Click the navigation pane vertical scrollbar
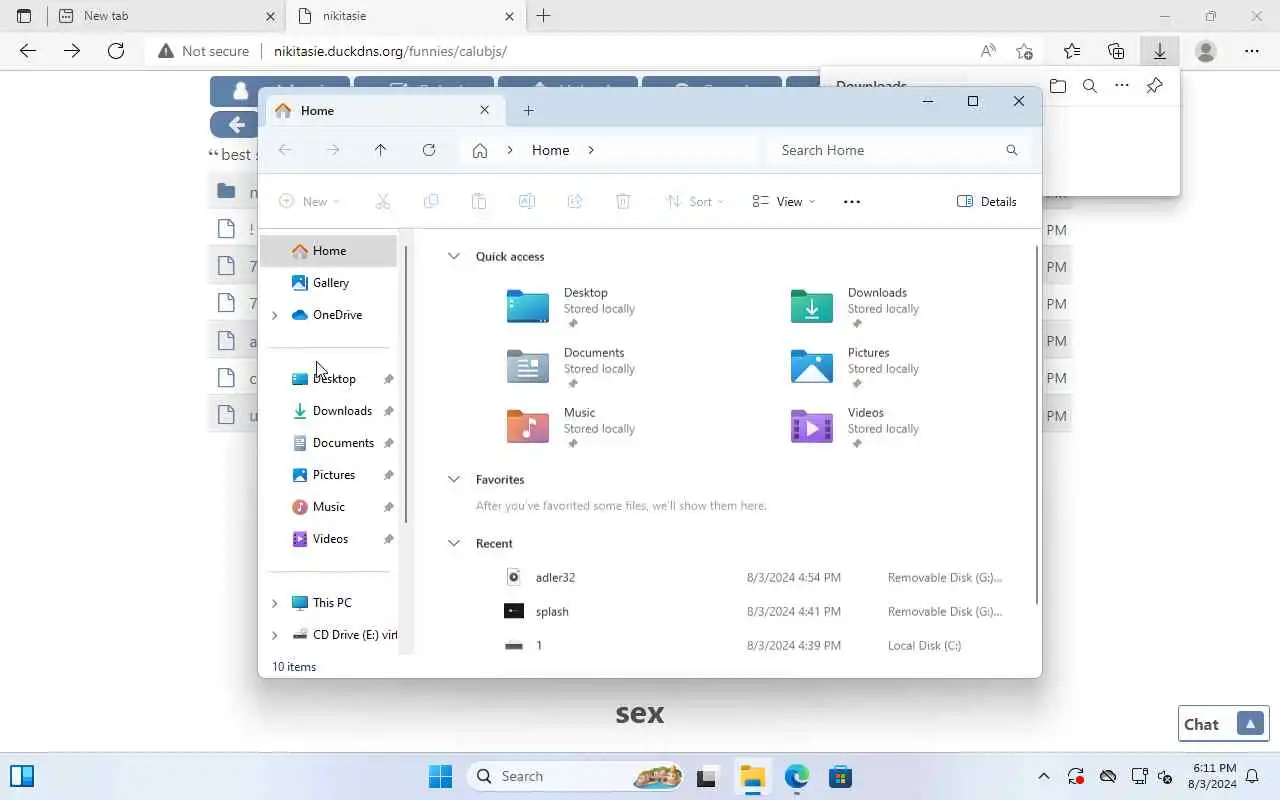Screen dimensions: 1280x800 pyautogui.click(x=406, y=382)
